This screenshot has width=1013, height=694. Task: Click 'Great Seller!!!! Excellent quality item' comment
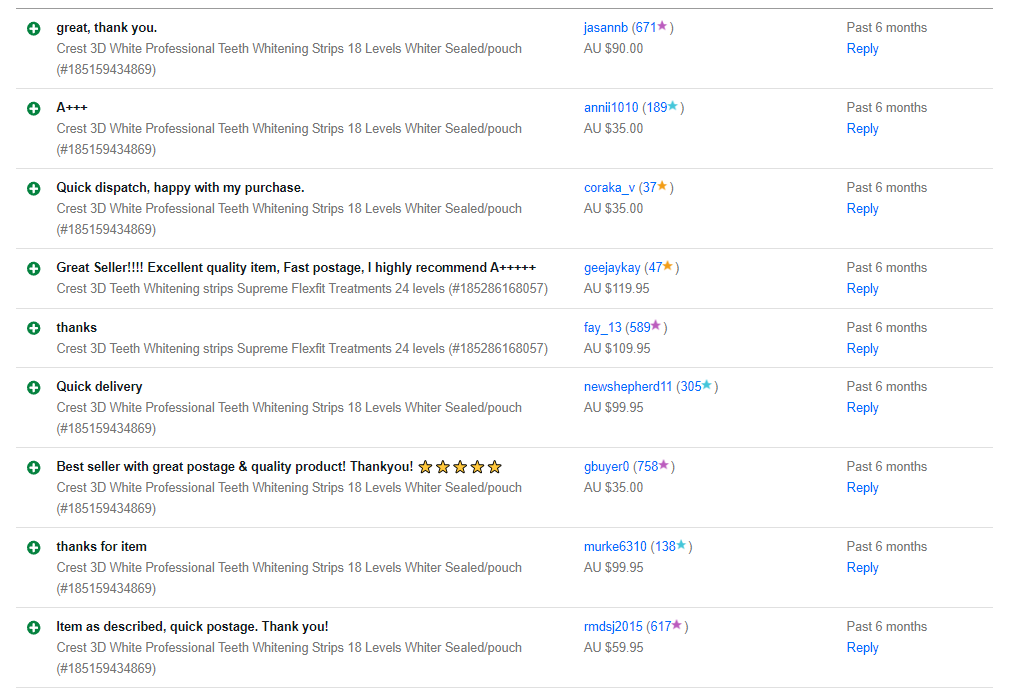[296, 268]
